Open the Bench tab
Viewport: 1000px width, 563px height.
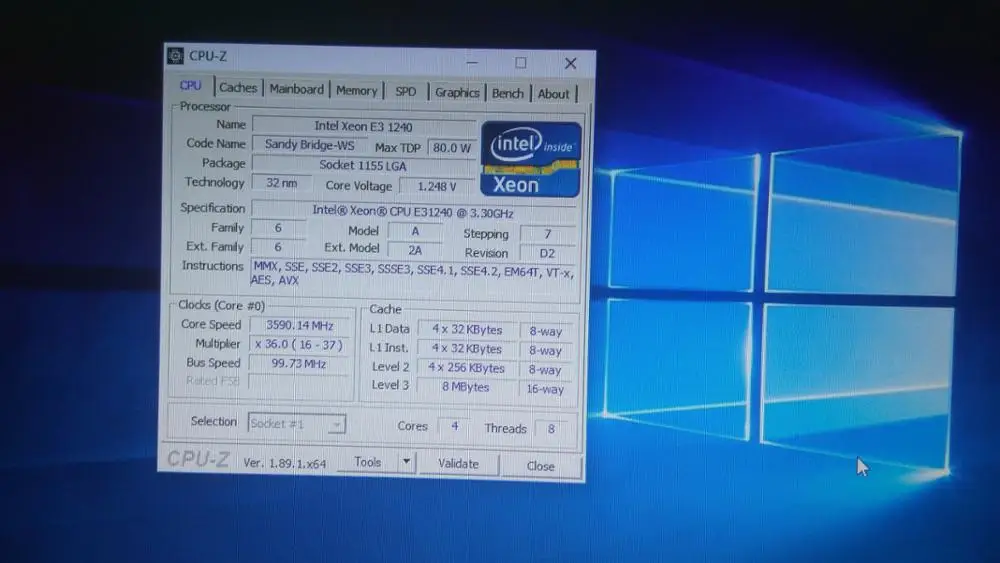(x=508, y=94)
